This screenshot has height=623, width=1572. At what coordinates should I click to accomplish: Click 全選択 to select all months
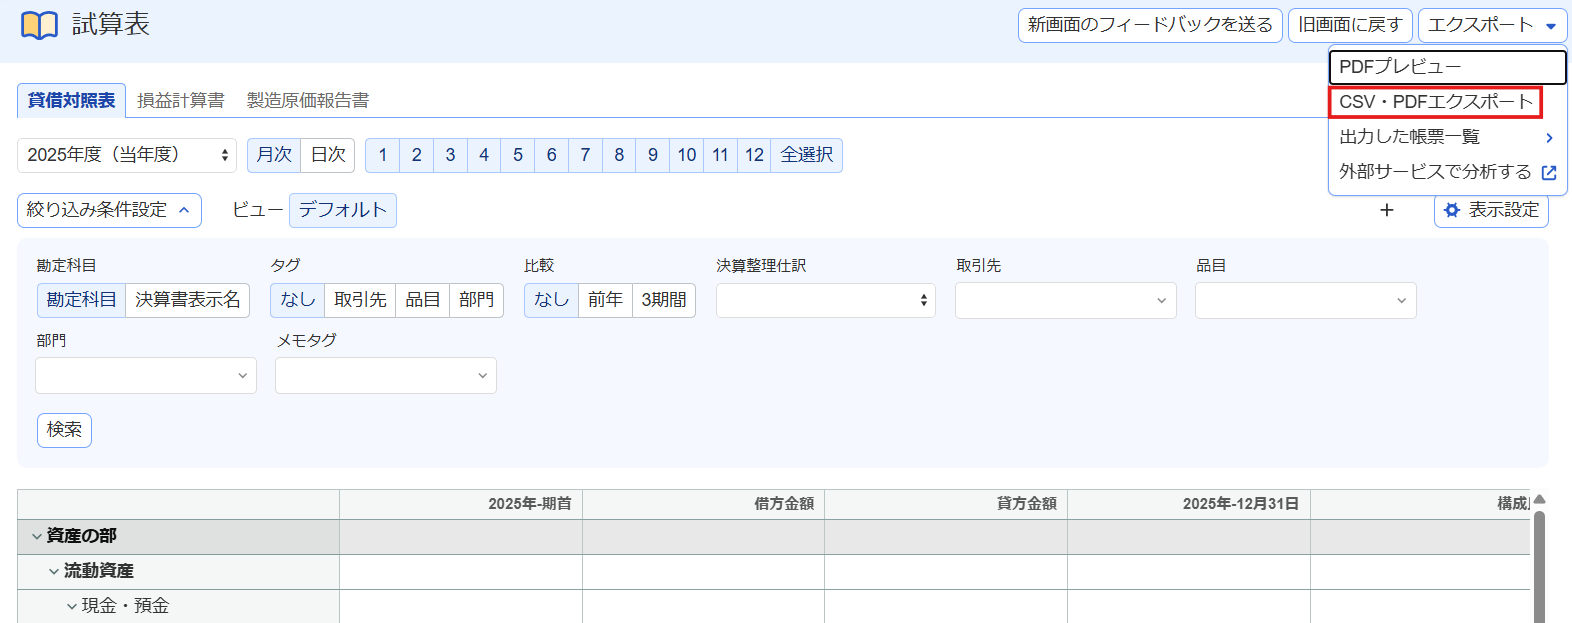(807, 155)
